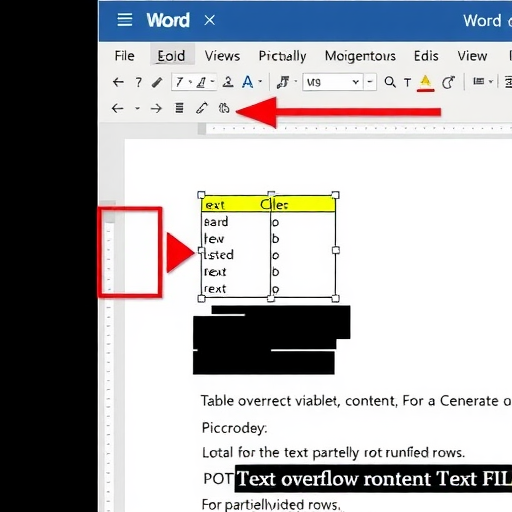Expand the small dropdown after the second-row left arrow
Viewport: 512px width, 512px height.
137,108
